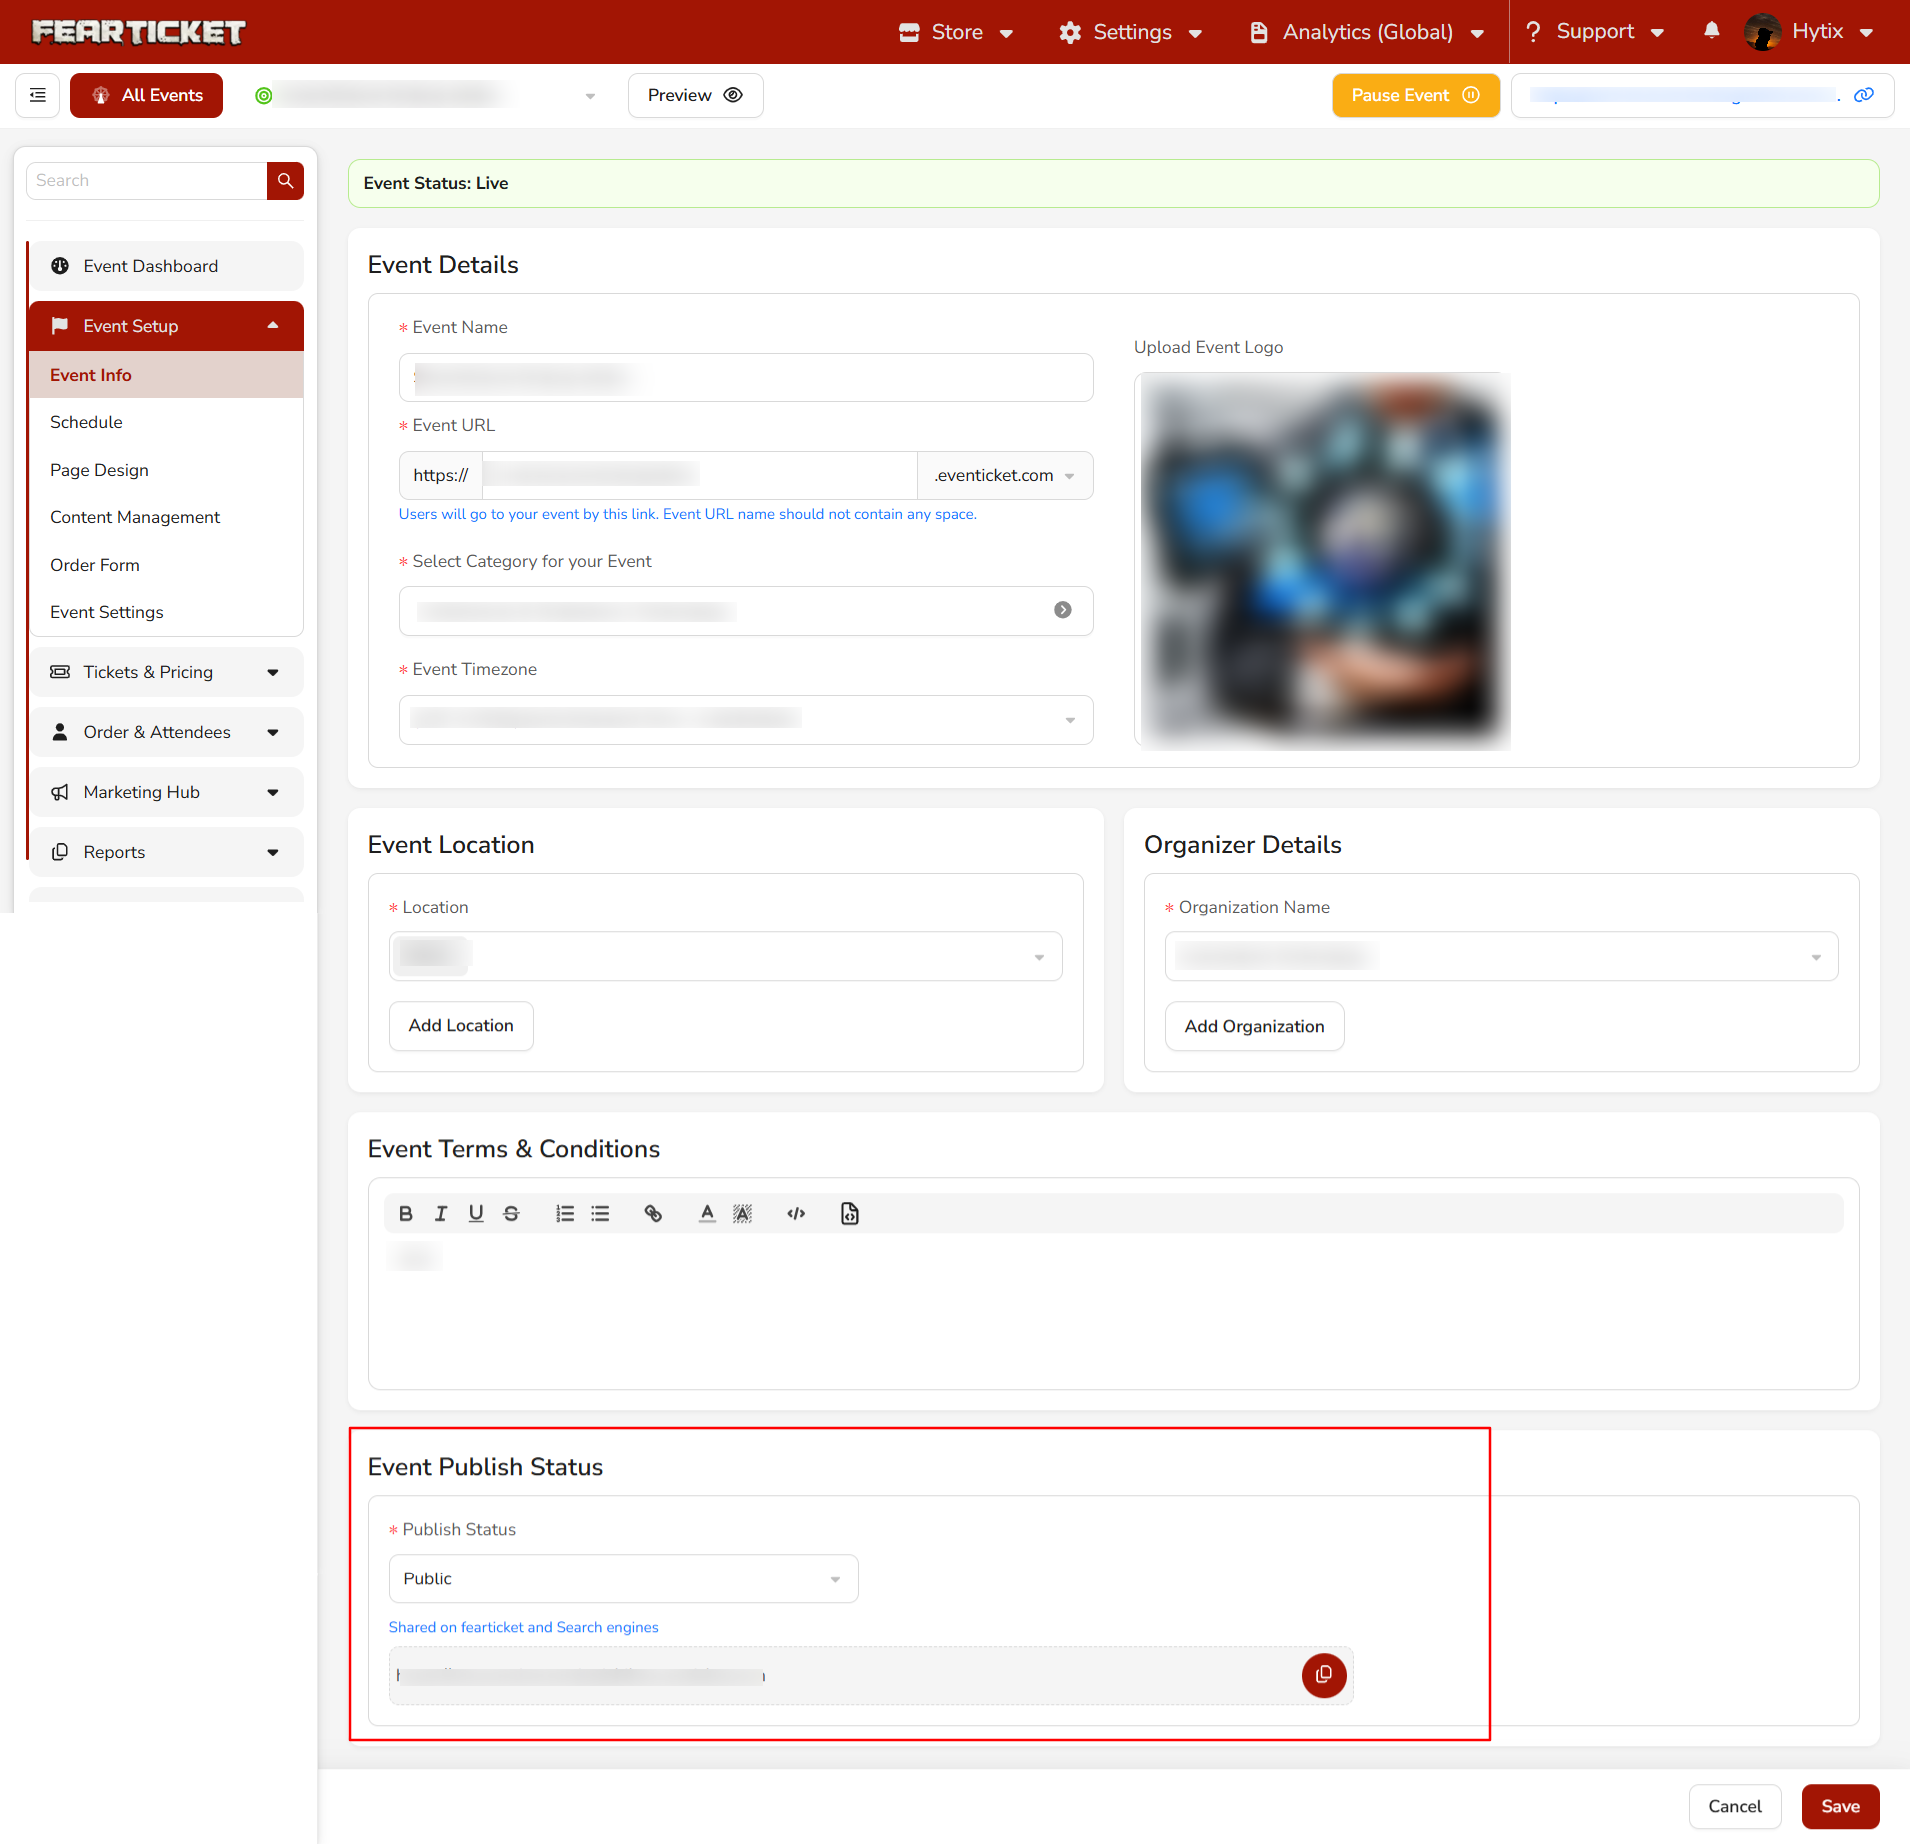Open the Location dropdown
Image resolution: width=1910 pixels, height=1846 pixels.
725,956
